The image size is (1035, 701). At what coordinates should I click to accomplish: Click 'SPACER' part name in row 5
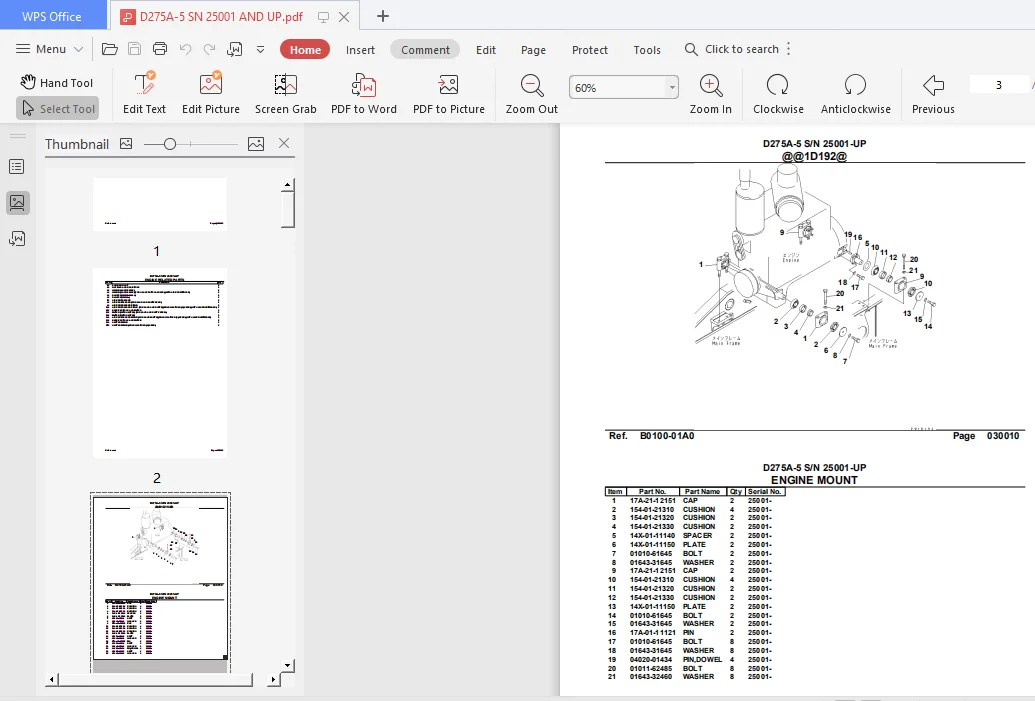pyautogui.click(x=697, y=535)
